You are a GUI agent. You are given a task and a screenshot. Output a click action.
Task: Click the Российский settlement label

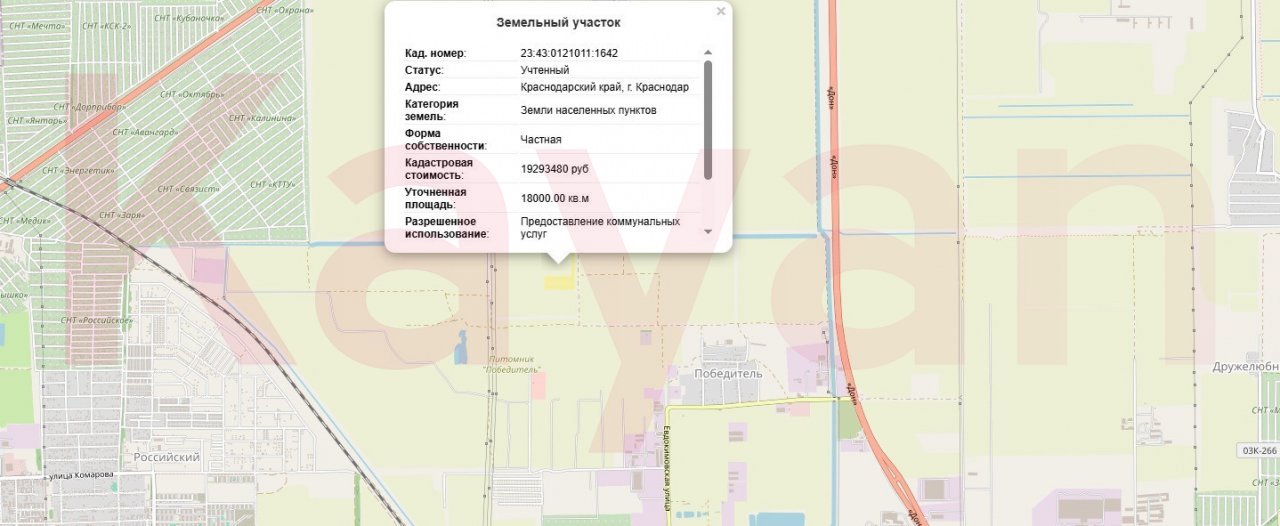(167, 457)
